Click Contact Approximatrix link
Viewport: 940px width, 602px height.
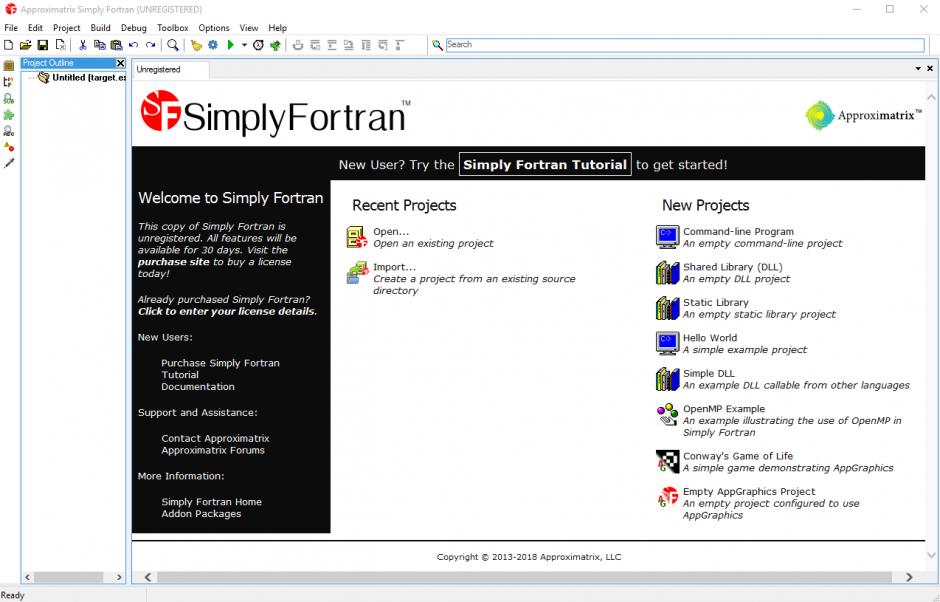click(215, 438)
